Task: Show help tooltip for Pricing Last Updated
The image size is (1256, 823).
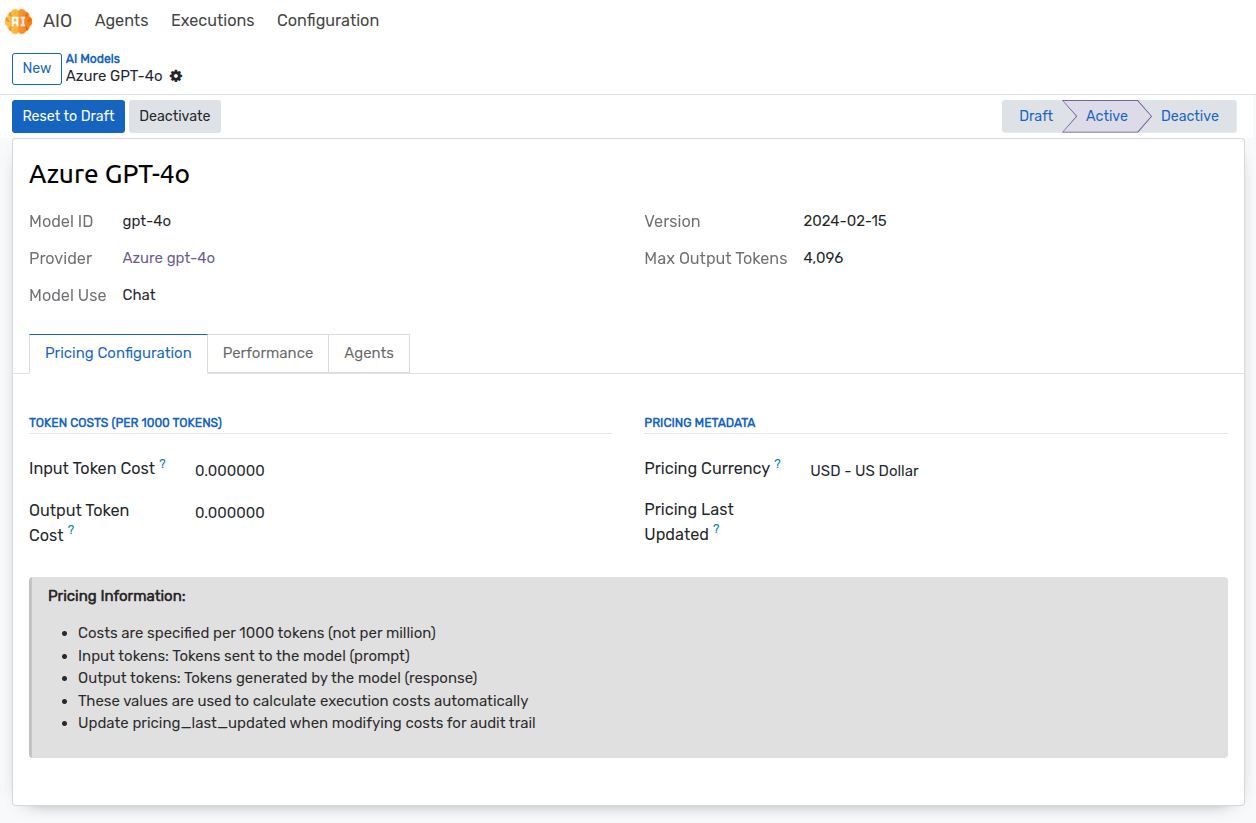Action: click(x=717, y=529)
